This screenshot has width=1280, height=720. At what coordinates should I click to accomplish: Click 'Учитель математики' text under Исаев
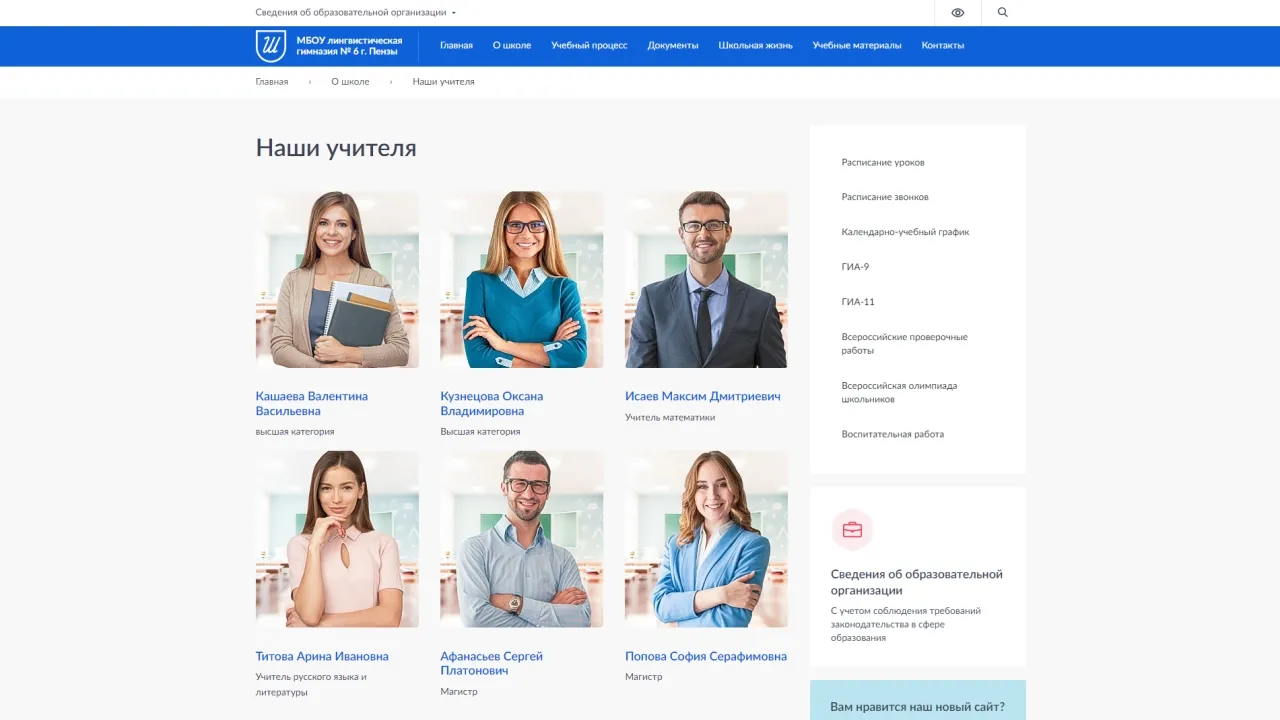click(x=670, y=418)
